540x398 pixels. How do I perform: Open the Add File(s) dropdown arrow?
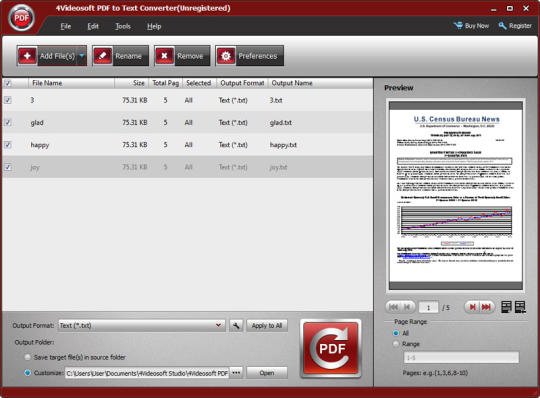click(x=82, y=55)
